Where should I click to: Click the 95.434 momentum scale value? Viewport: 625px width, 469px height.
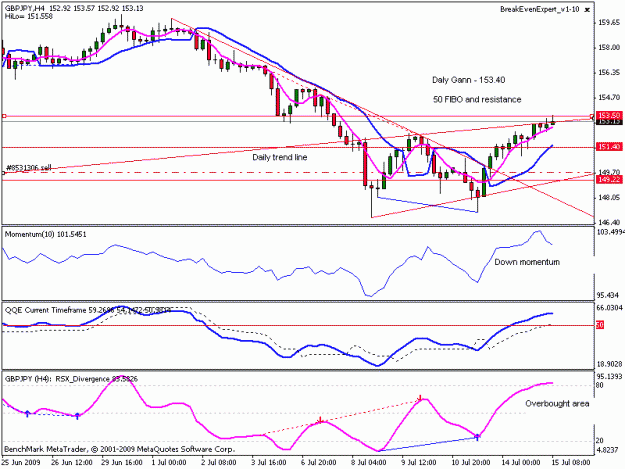click(x=607, y=295)
